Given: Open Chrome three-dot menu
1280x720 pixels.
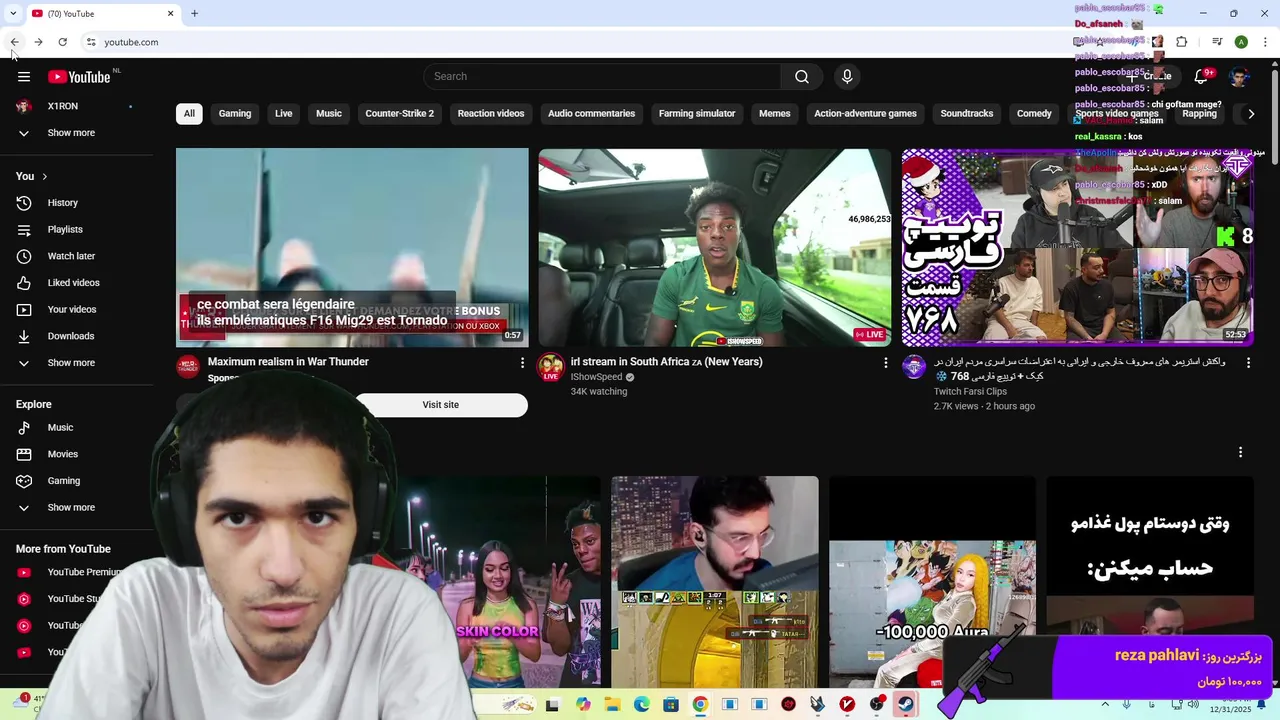Looking at the screenshot, I should point(1265,42).
